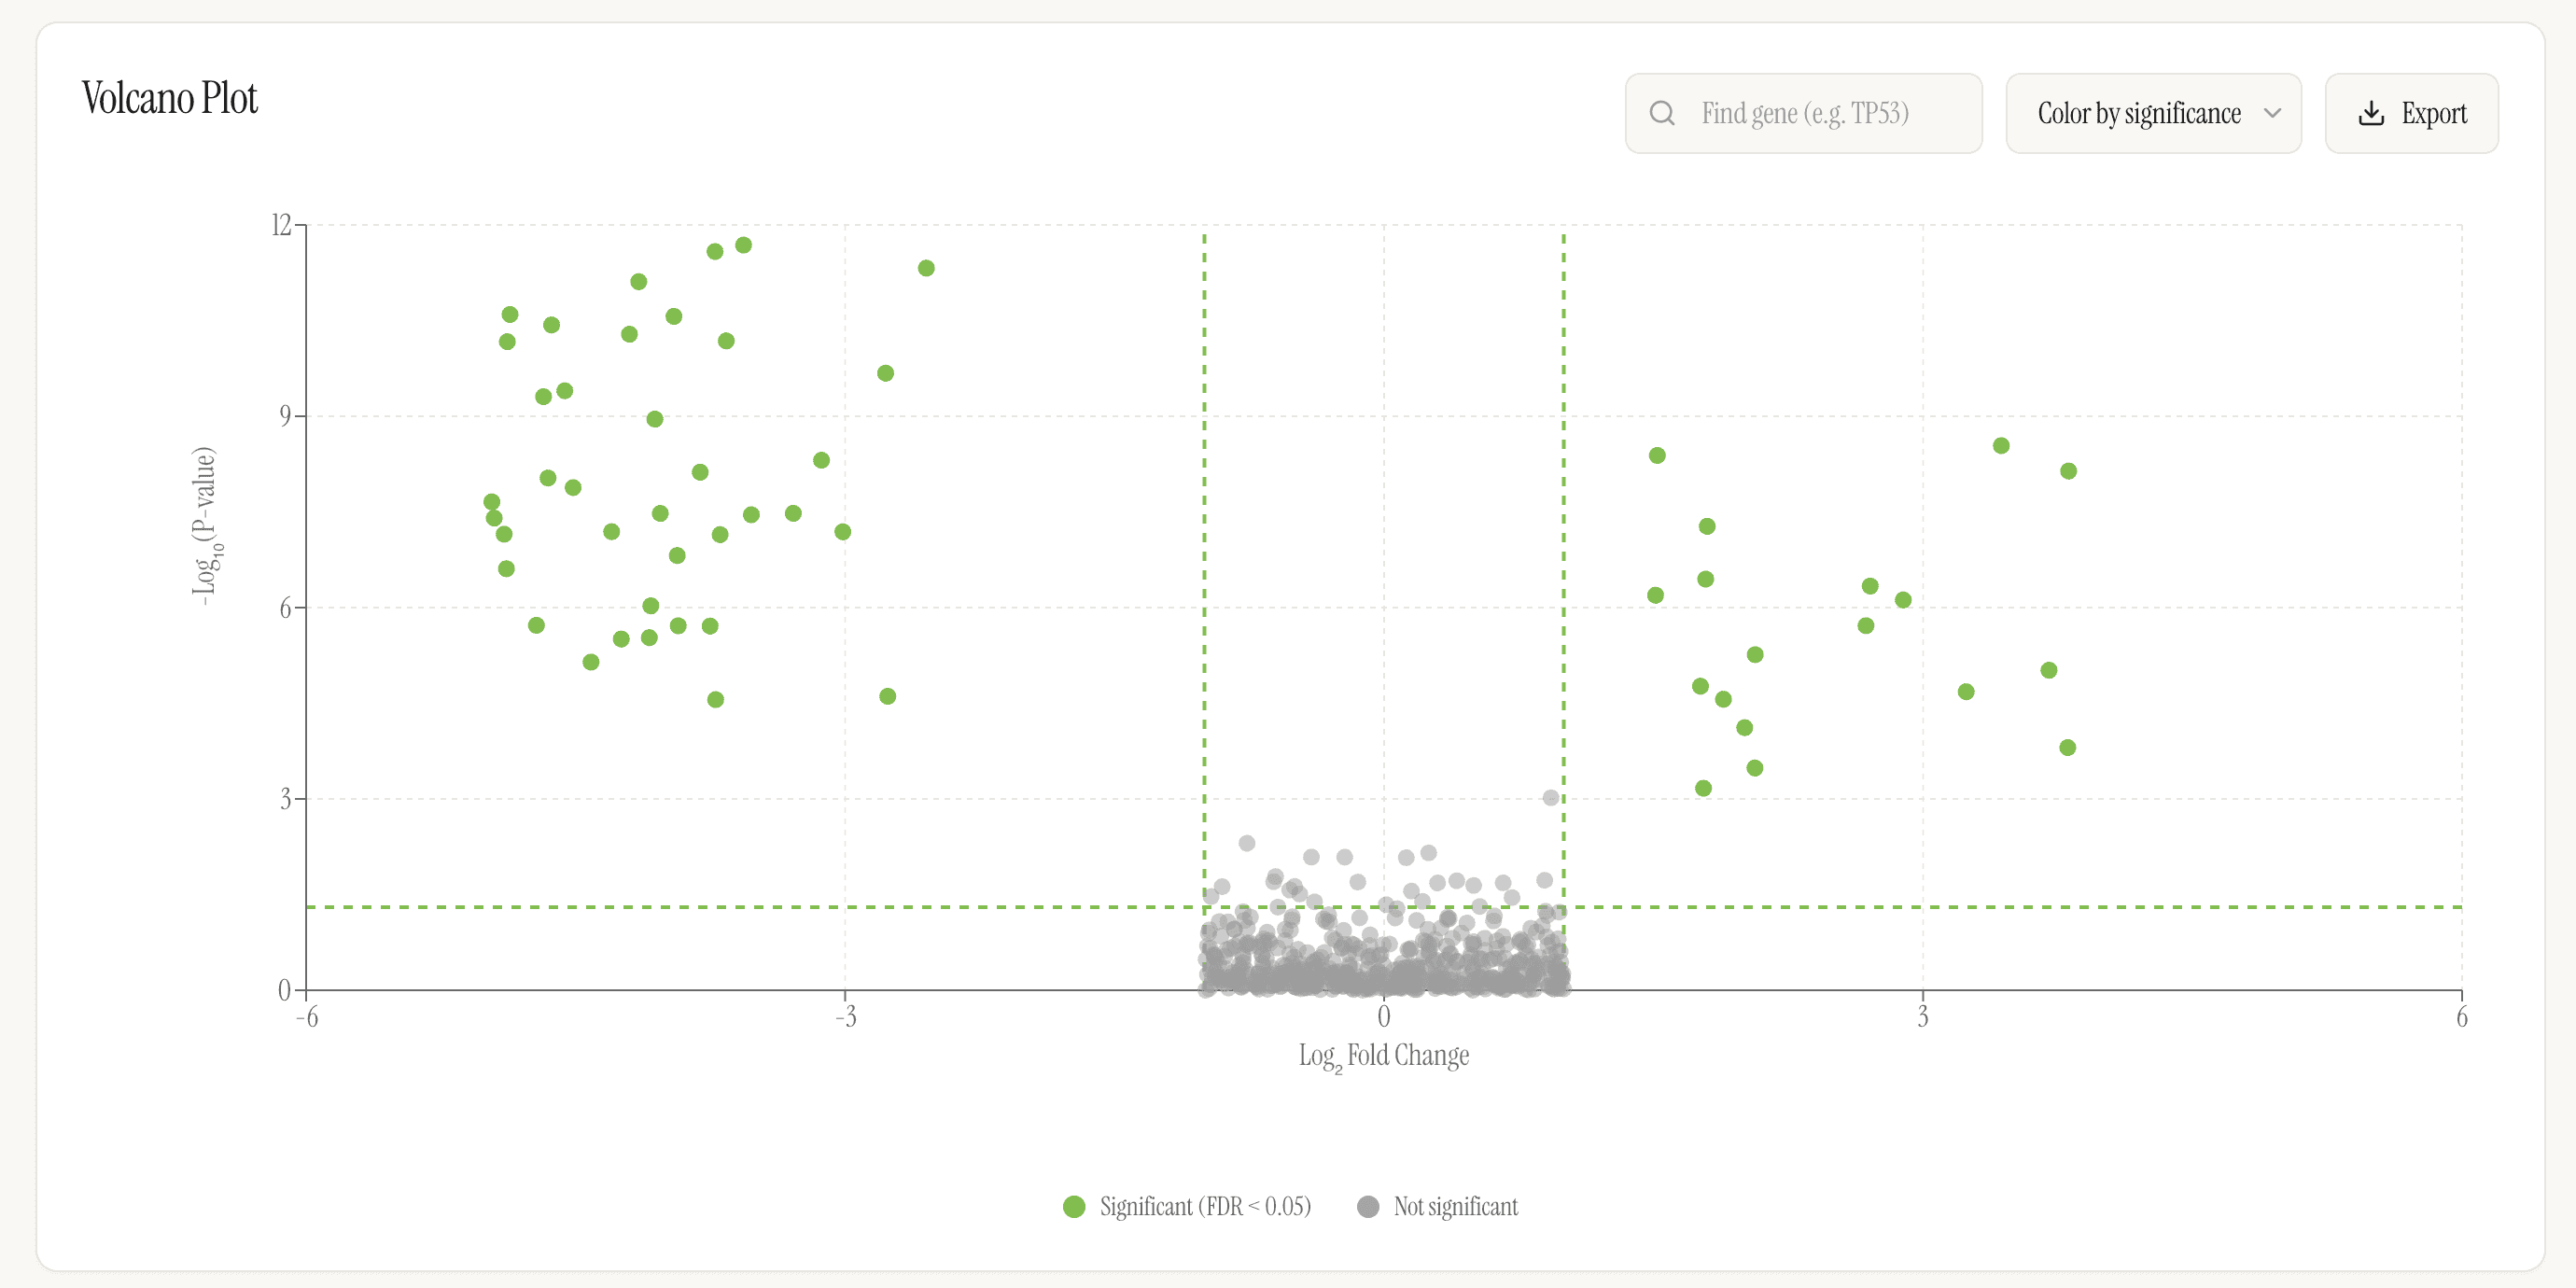Select the isolated gray point near y=3
2576x1288 pixels.
[1550, 797]
